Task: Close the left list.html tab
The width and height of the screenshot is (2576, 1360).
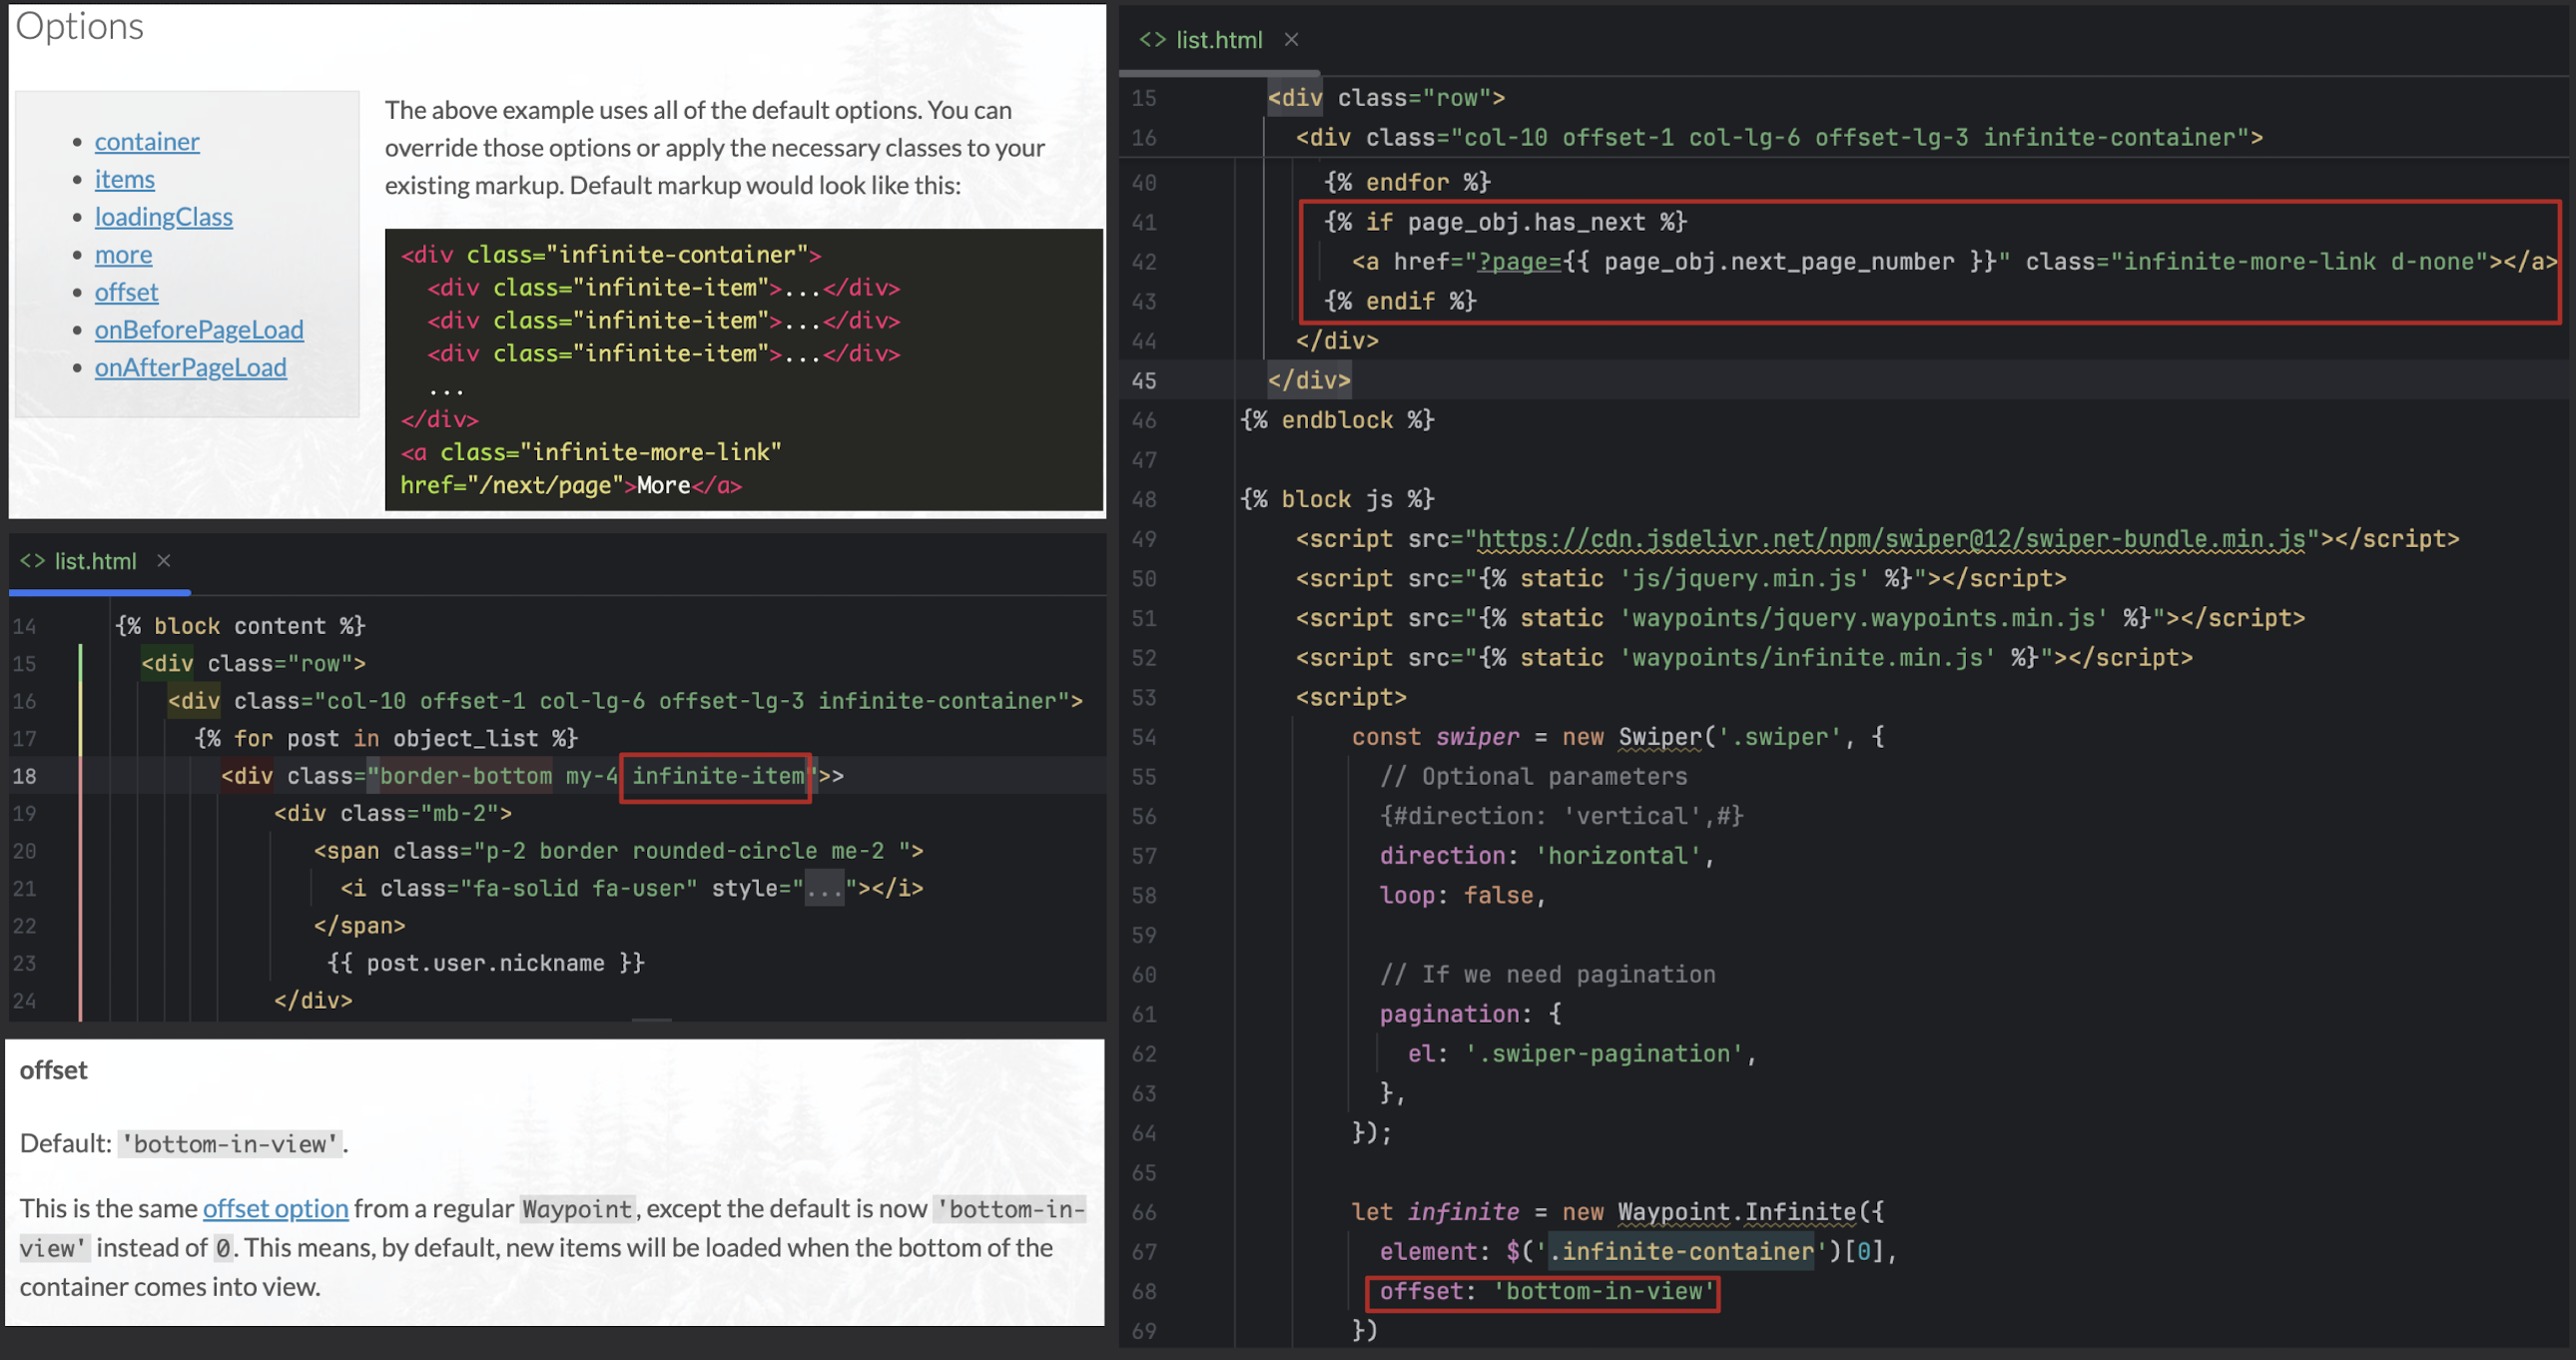Action: [164, 561]
